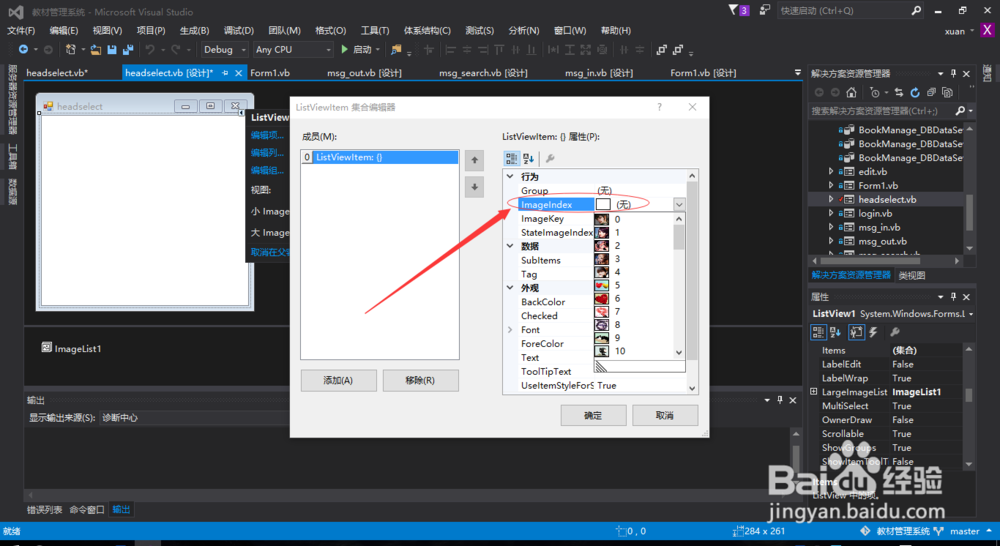This screenshot has width=1000, height=546.
Task: Click Alphabetical sort icon in Properties panel
Action: coord(835,332)
